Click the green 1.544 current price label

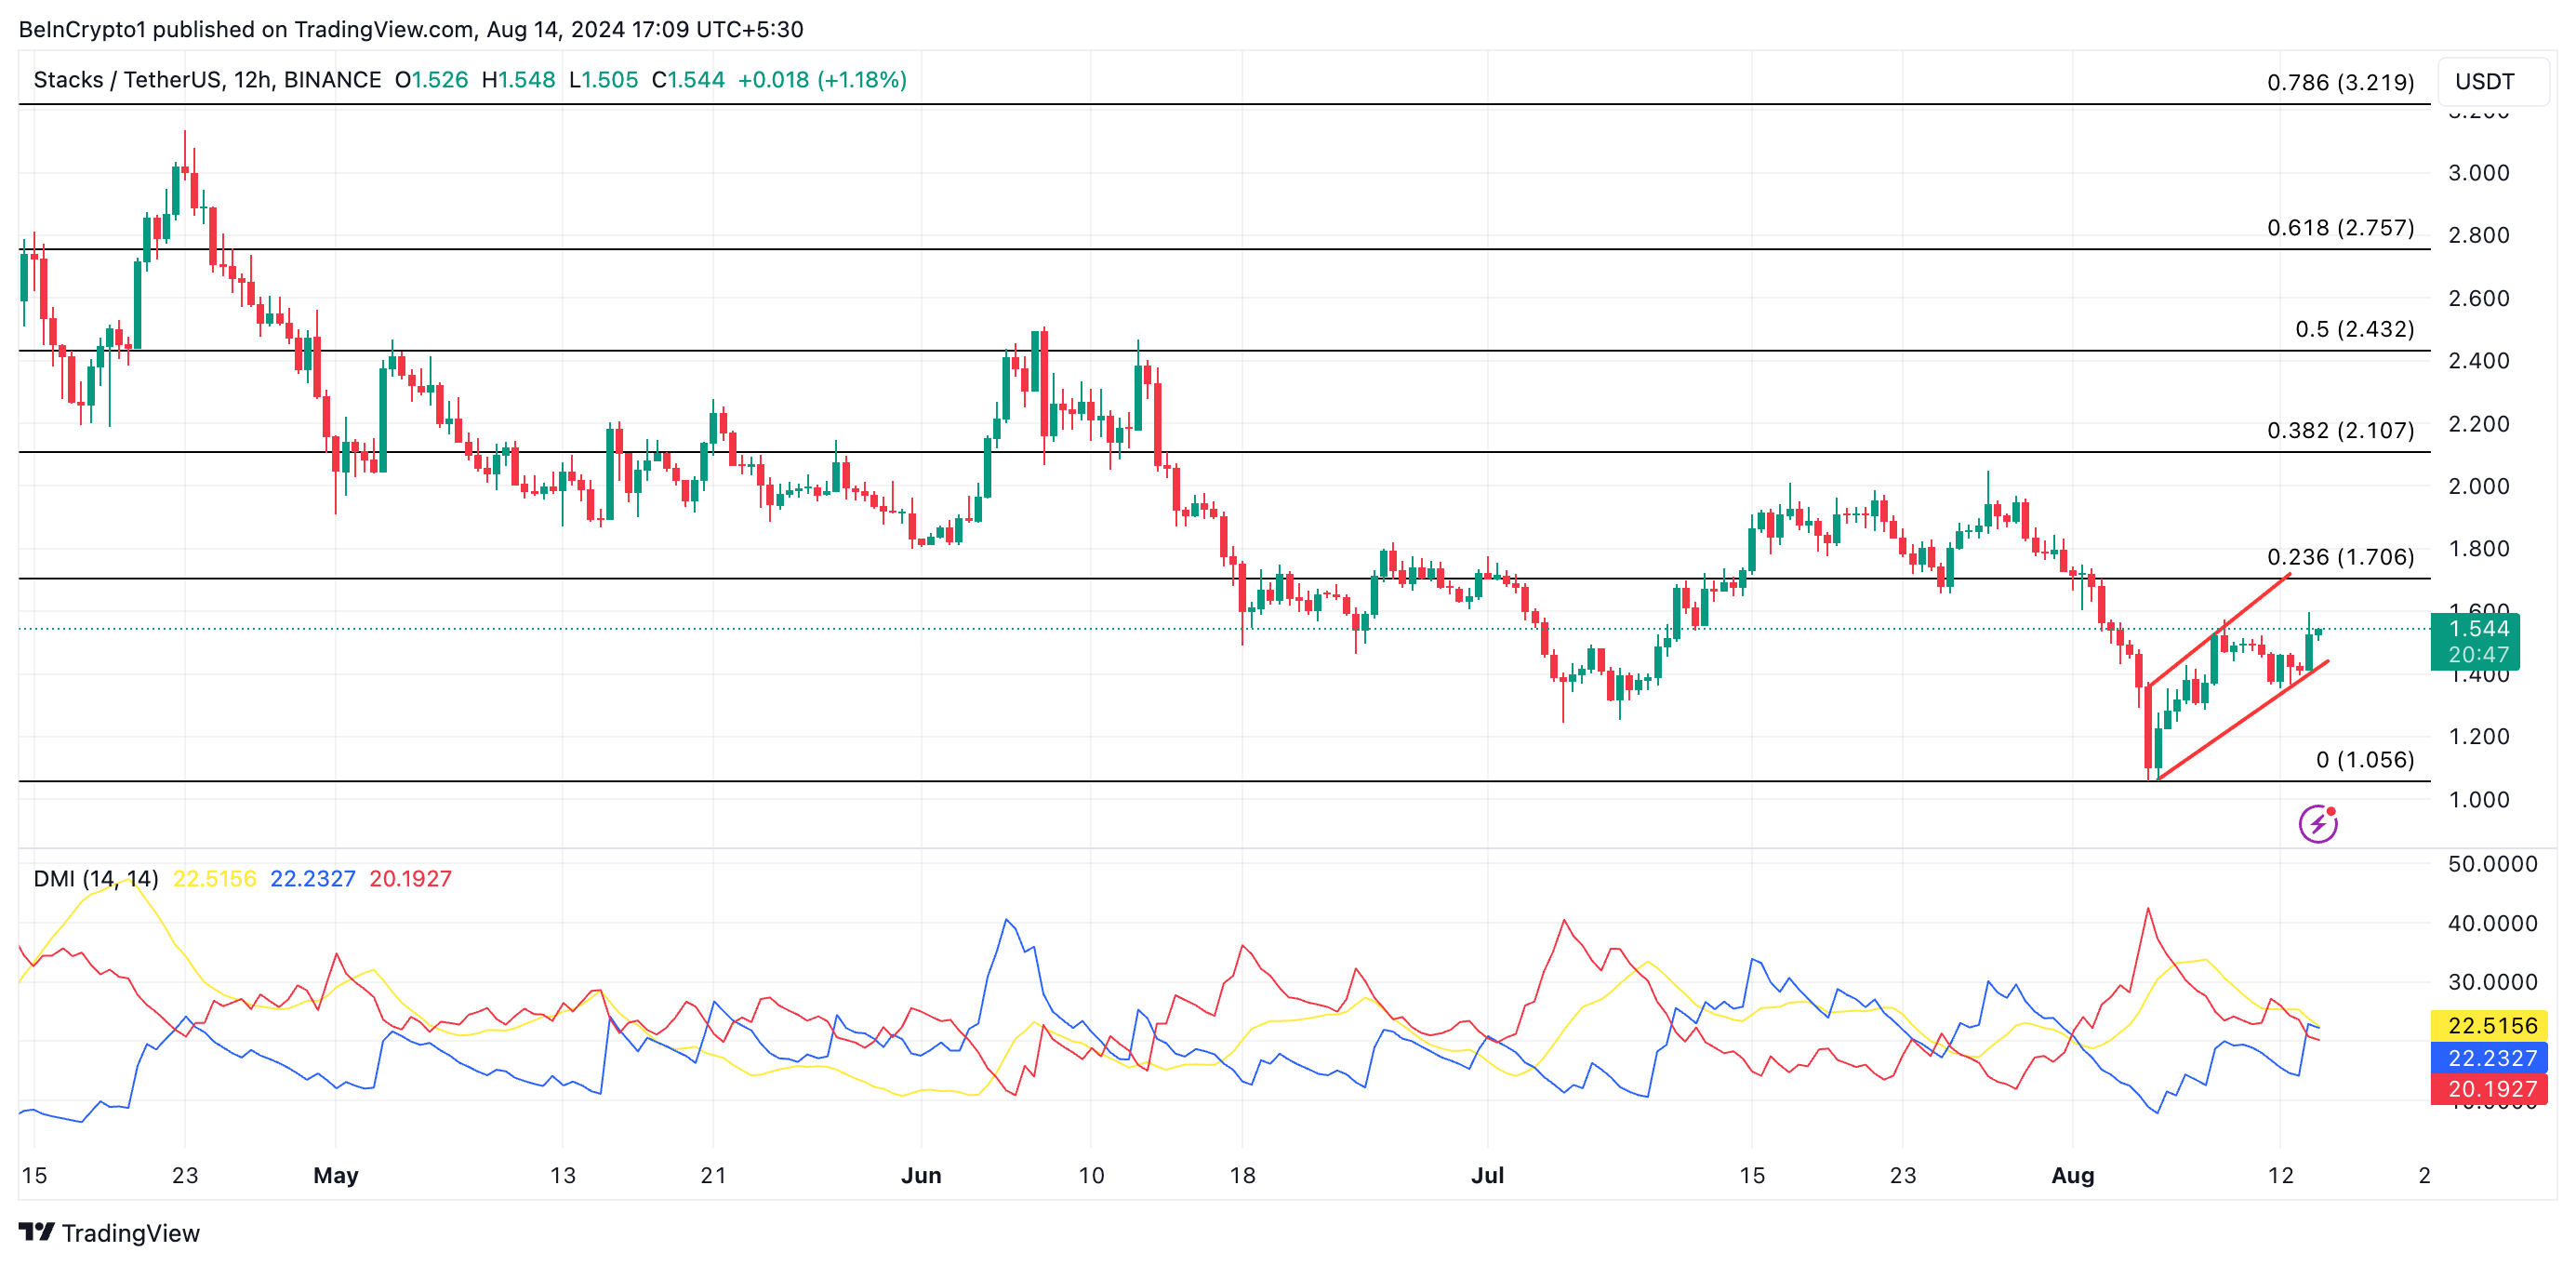click(x=2477, y=629)
